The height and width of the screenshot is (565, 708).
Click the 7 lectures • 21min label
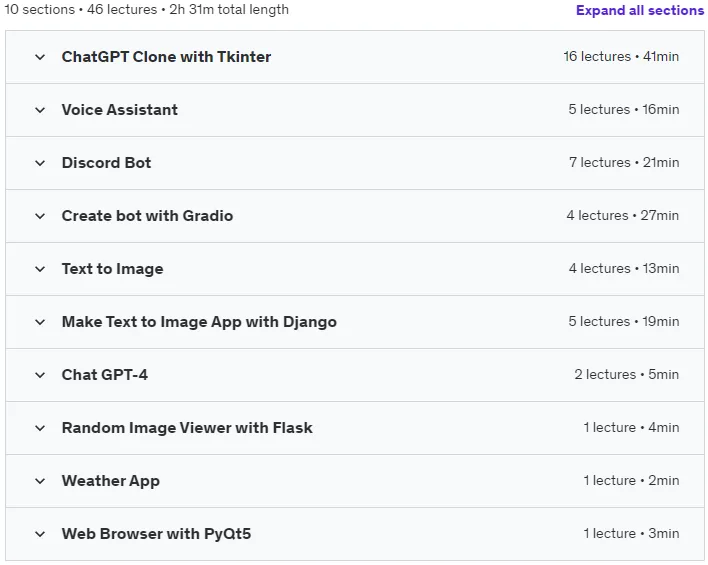pos(624,162)
